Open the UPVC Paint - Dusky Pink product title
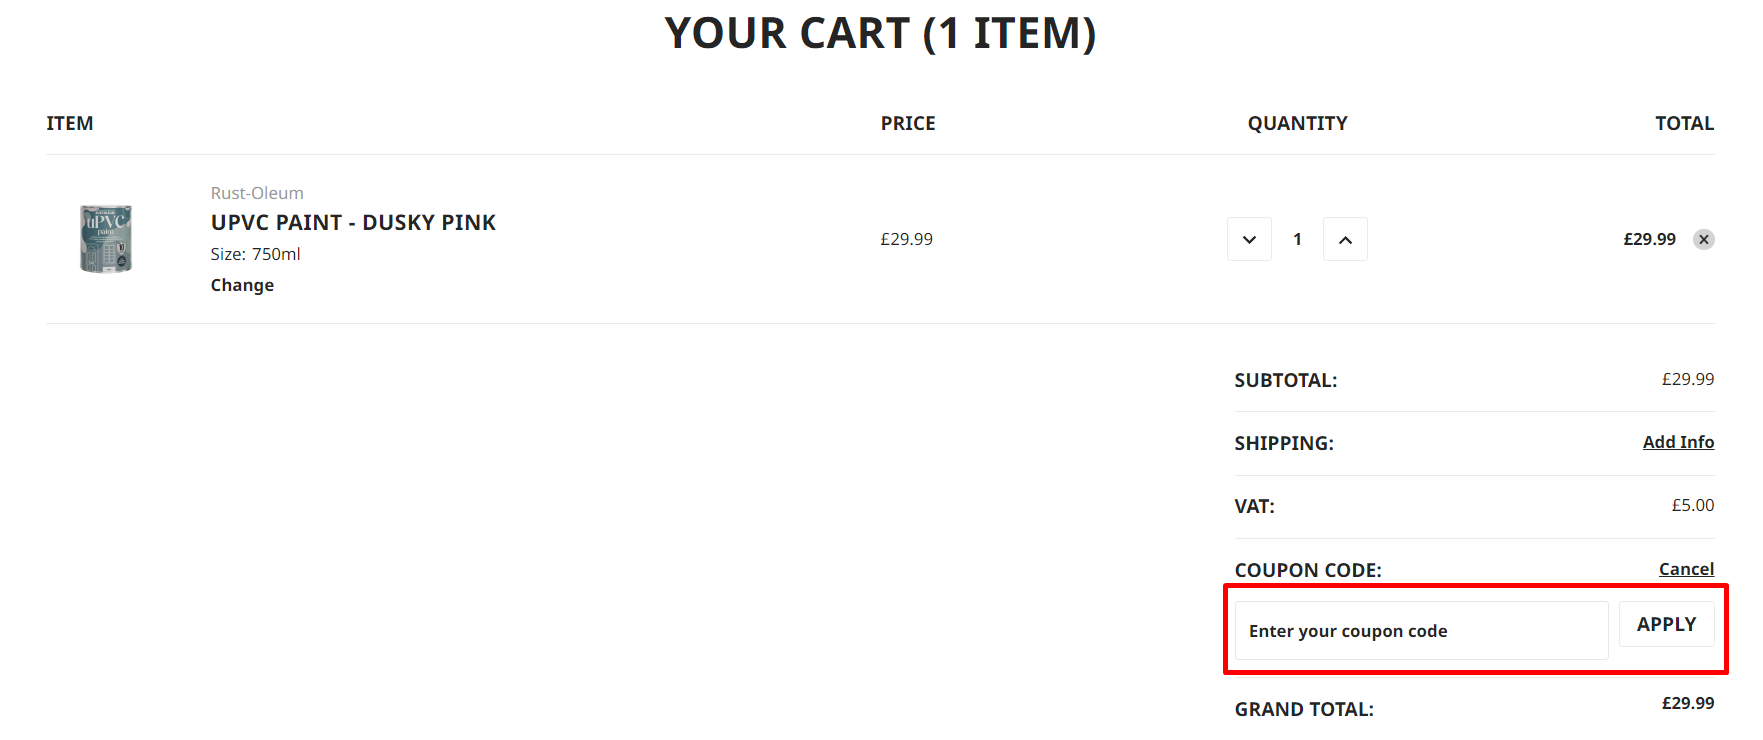This screenshot has width=1763, height=740. (x=353, y=222)
